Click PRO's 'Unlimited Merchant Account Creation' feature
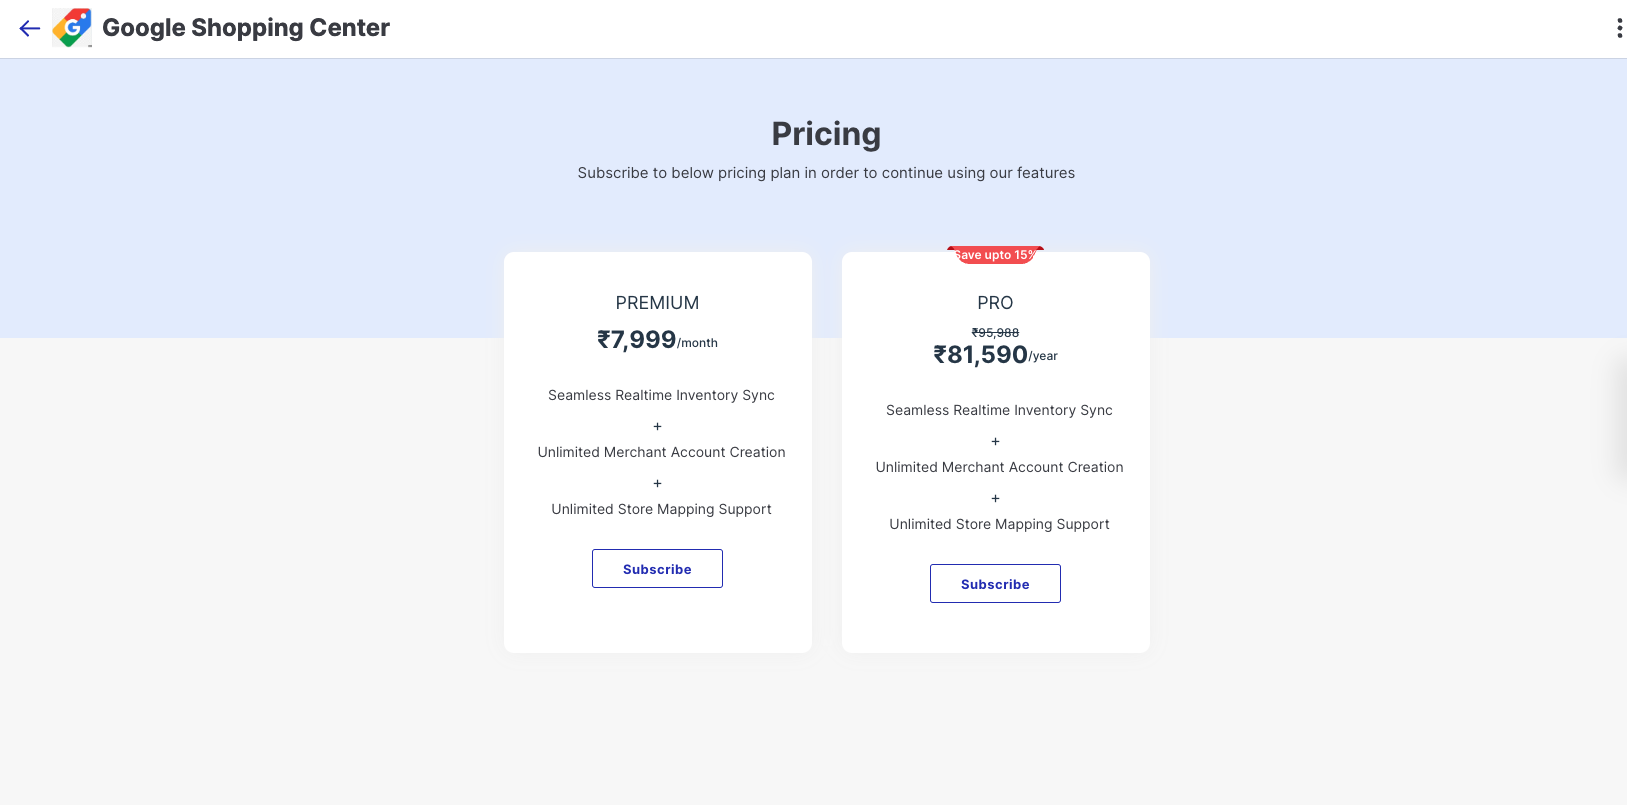 pyautogui.click(x=999, y=467)
